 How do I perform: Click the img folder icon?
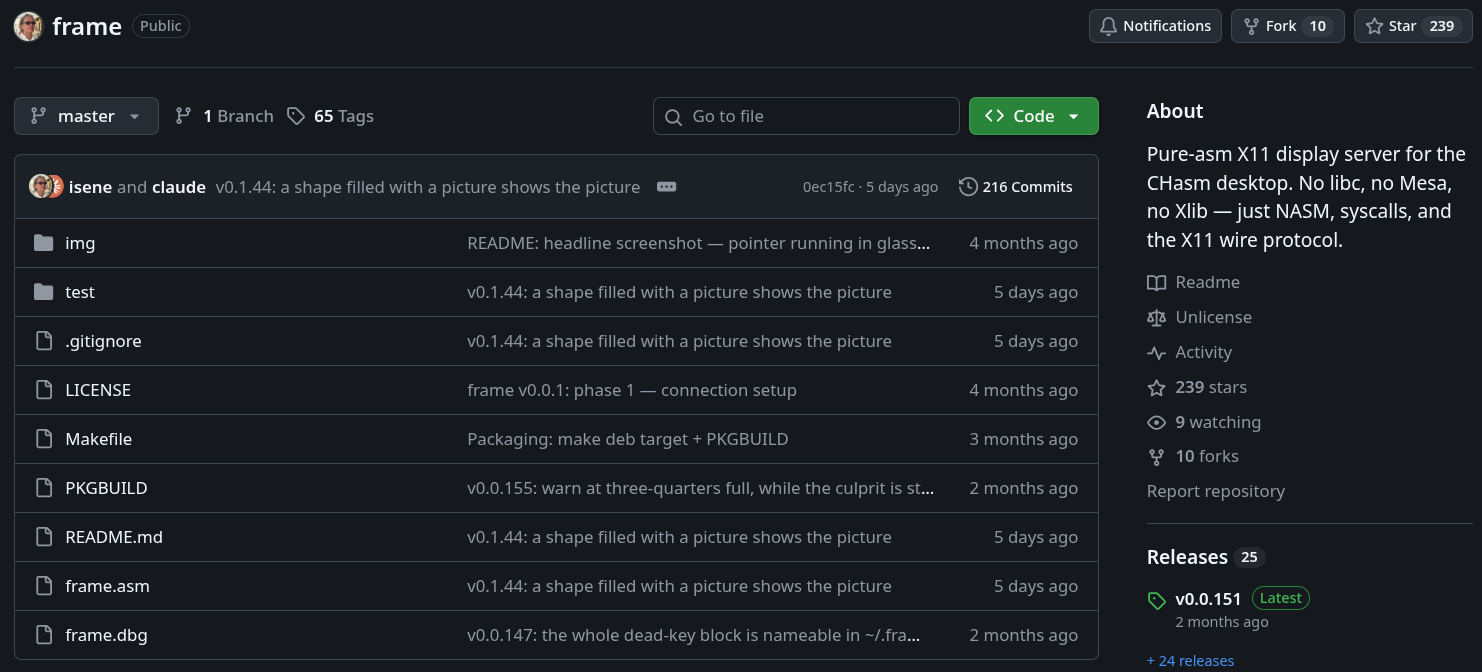[x=43, y=243]
